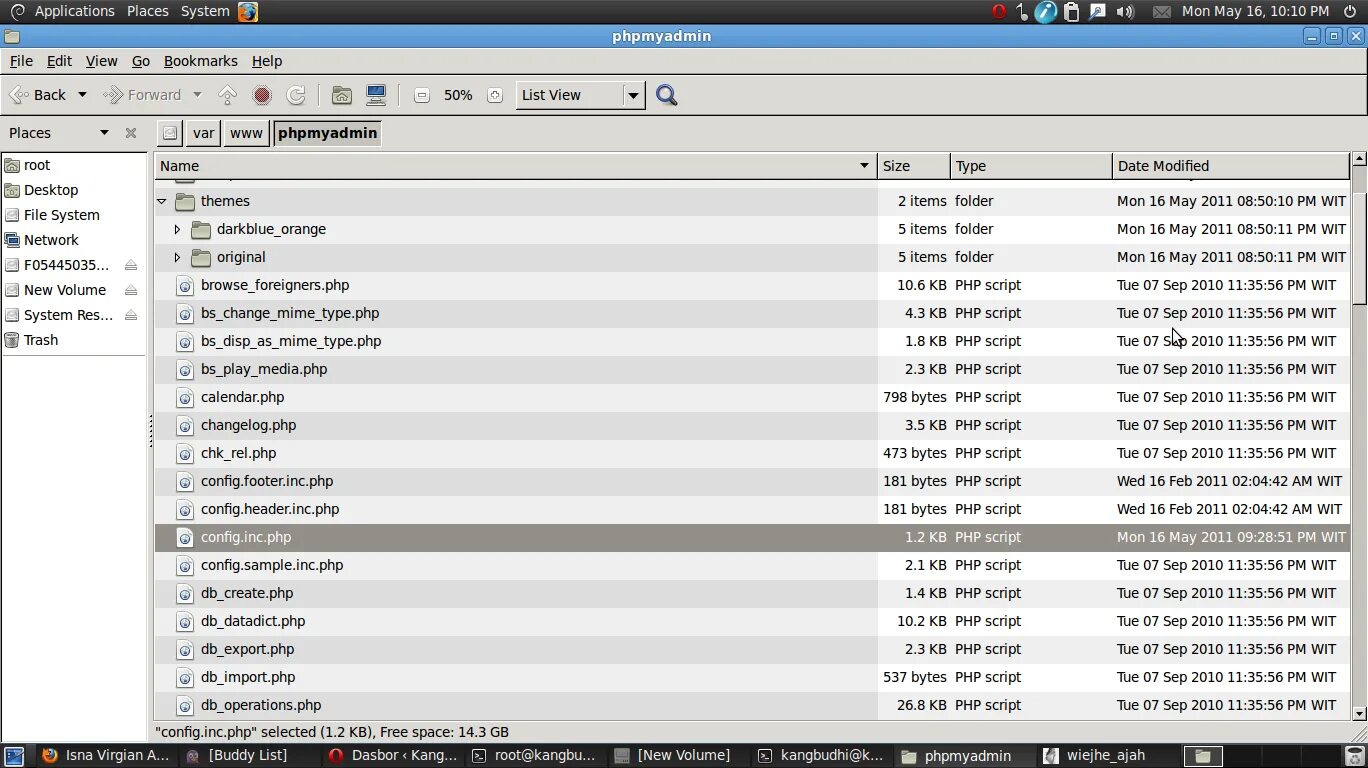The height and width of the screenshot is (768, 1368).
Task: Click the root filesystem path button
Action: 170,133
